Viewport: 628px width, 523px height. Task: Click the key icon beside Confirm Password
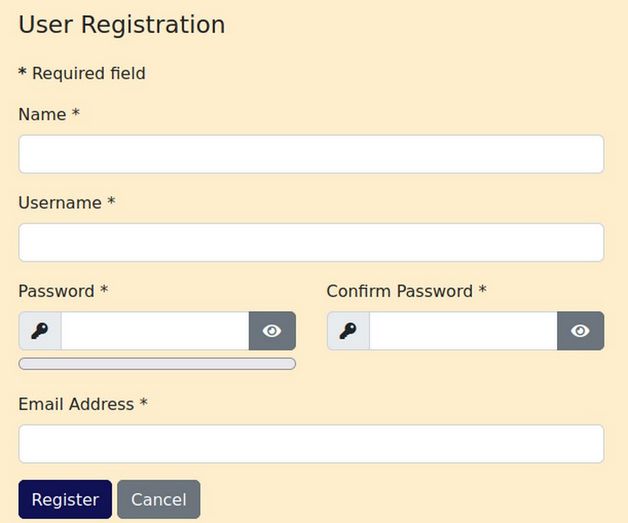pyautogui.click(x=348, y=331)
